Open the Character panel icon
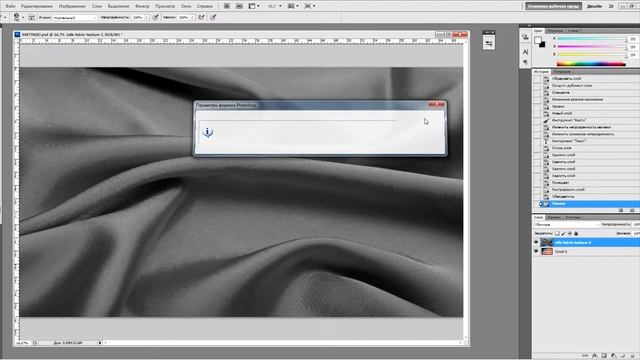640x360 pixels. [x=525, y=52]
